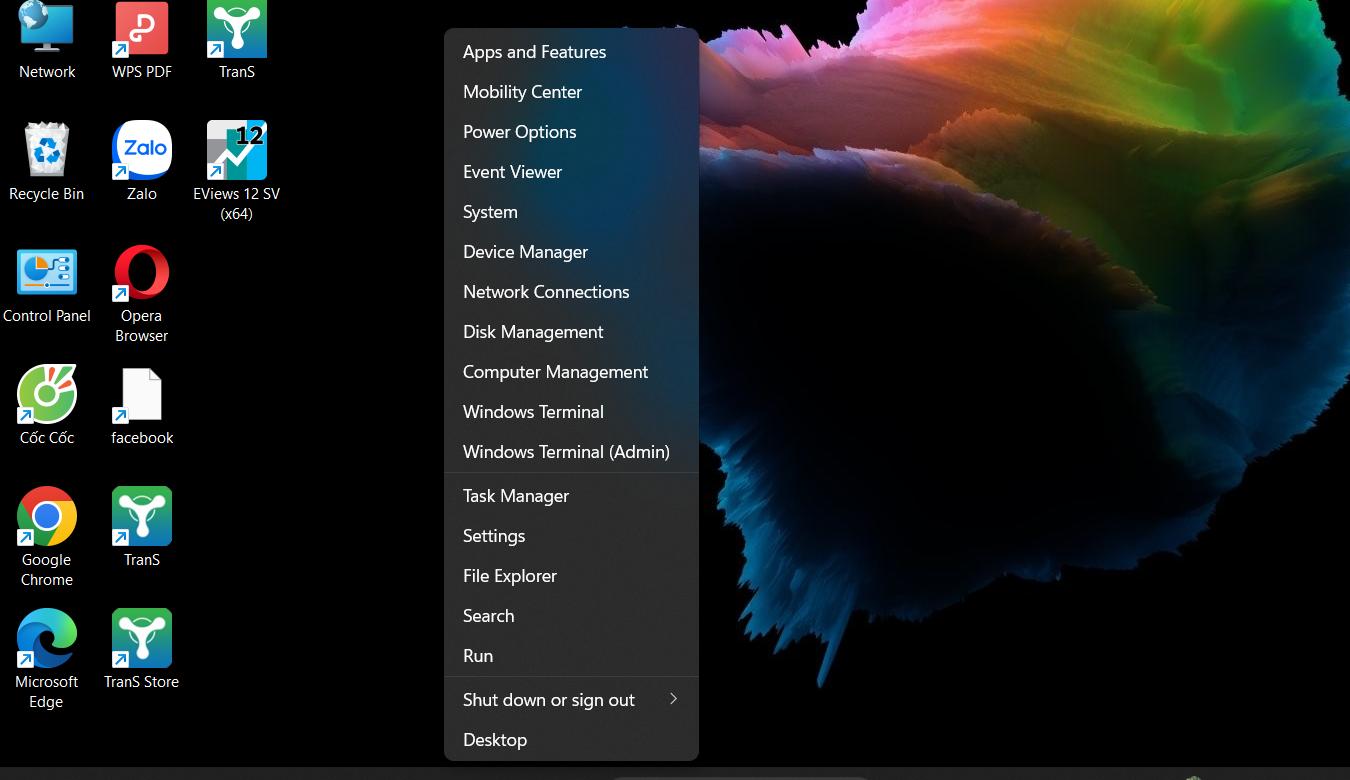Select the EViews 12 SV (x64) shortcut
Viewport: 1350px width, 780px height.
pos(237,171)
